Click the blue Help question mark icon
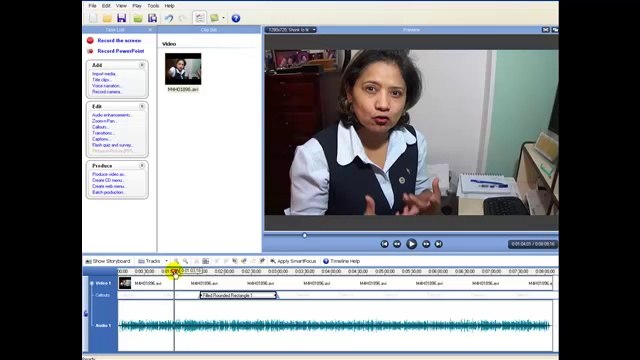 [236, 18]
